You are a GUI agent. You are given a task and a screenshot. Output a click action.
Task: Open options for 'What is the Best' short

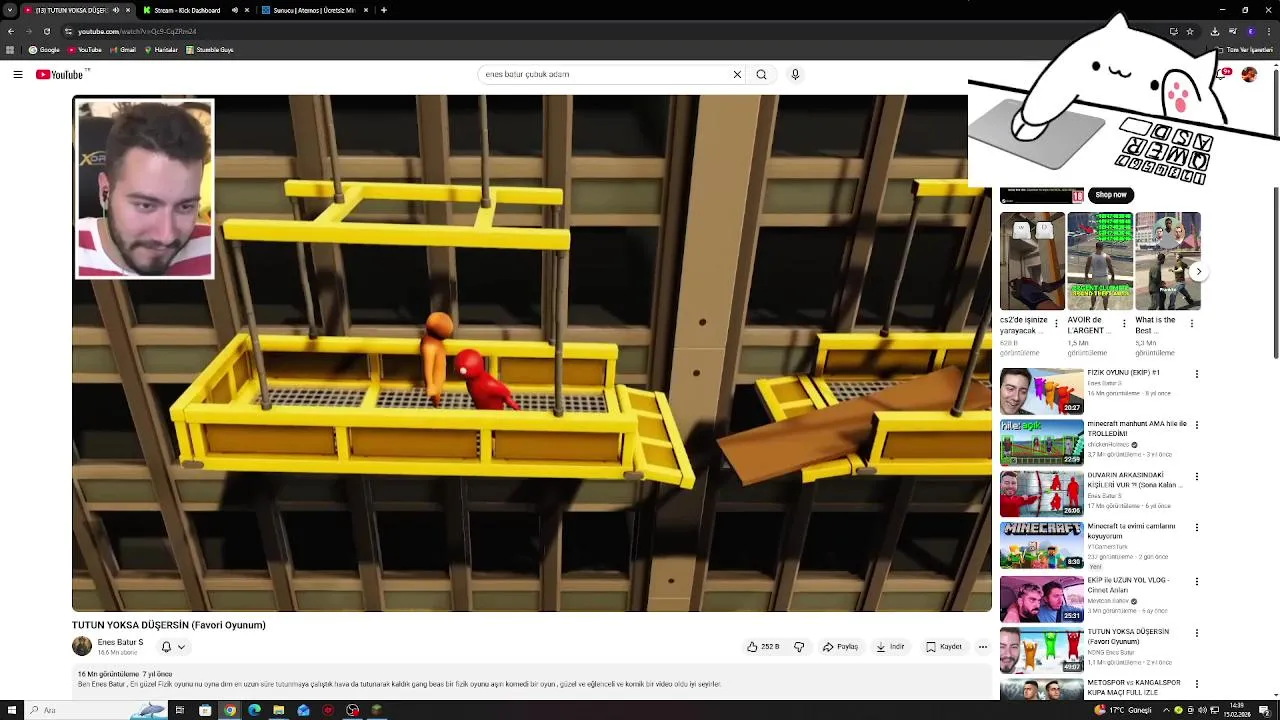(x=1192, y=324)
